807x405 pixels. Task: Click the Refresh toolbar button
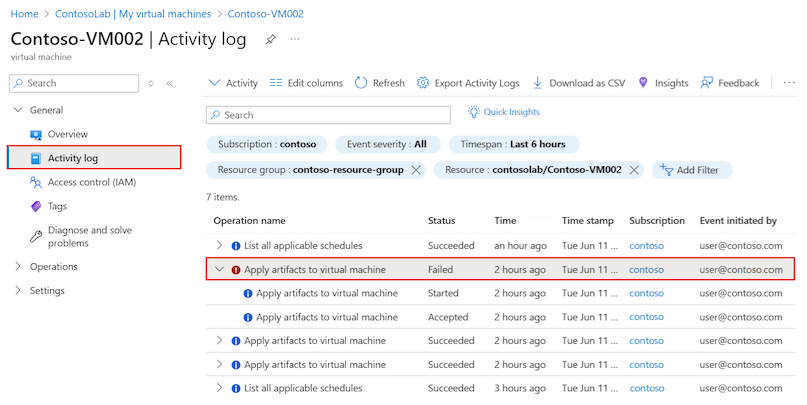click(380, 83)
